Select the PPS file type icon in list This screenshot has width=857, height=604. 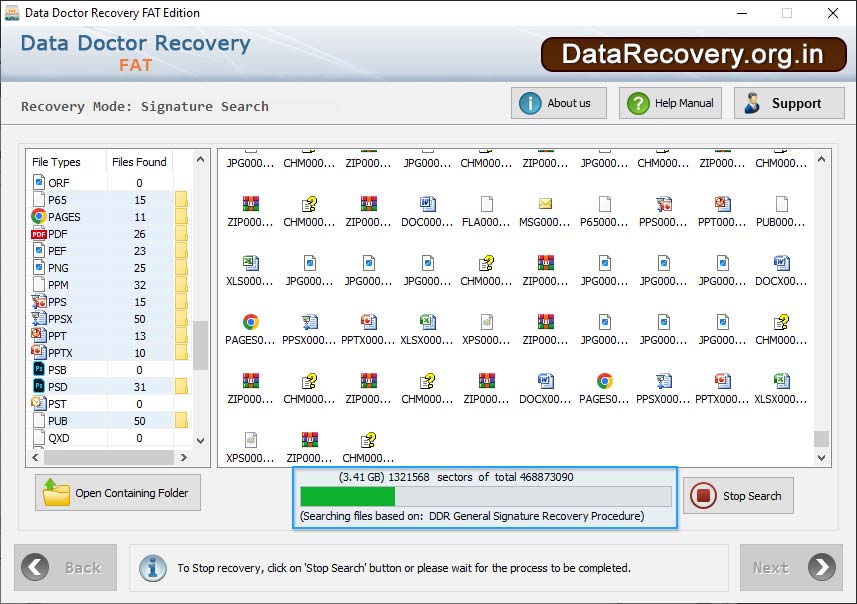[x=39, y=301]
